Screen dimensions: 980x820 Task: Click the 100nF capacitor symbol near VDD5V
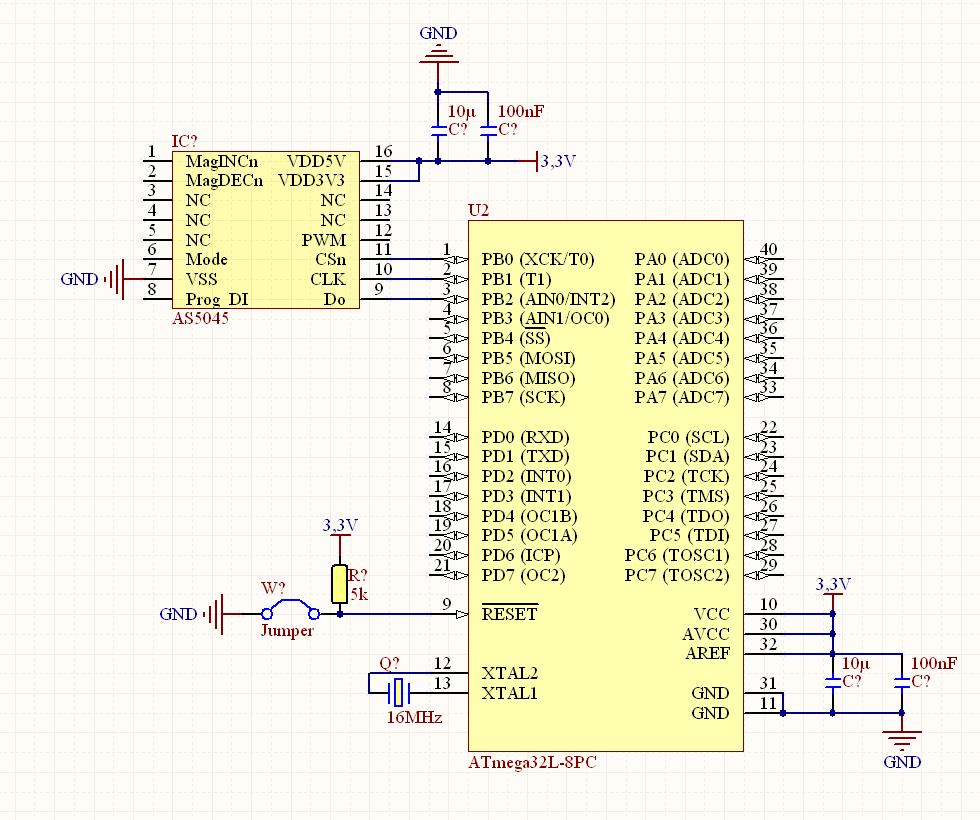tap(488, 130)
